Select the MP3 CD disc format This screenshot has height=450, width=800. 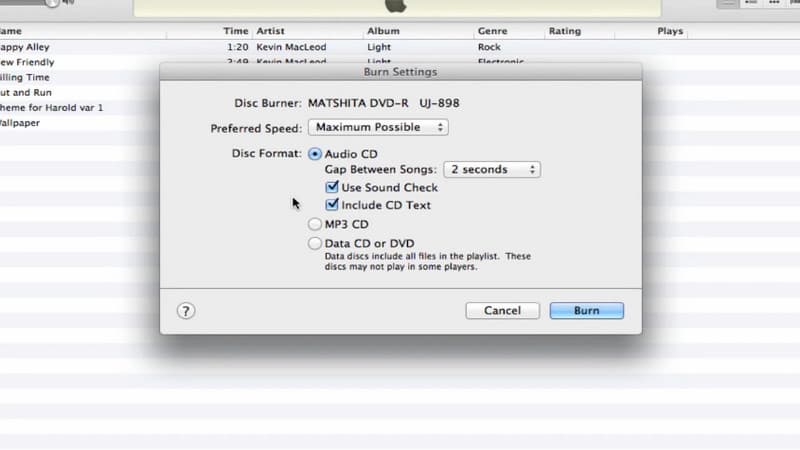(x=315, y=224)
